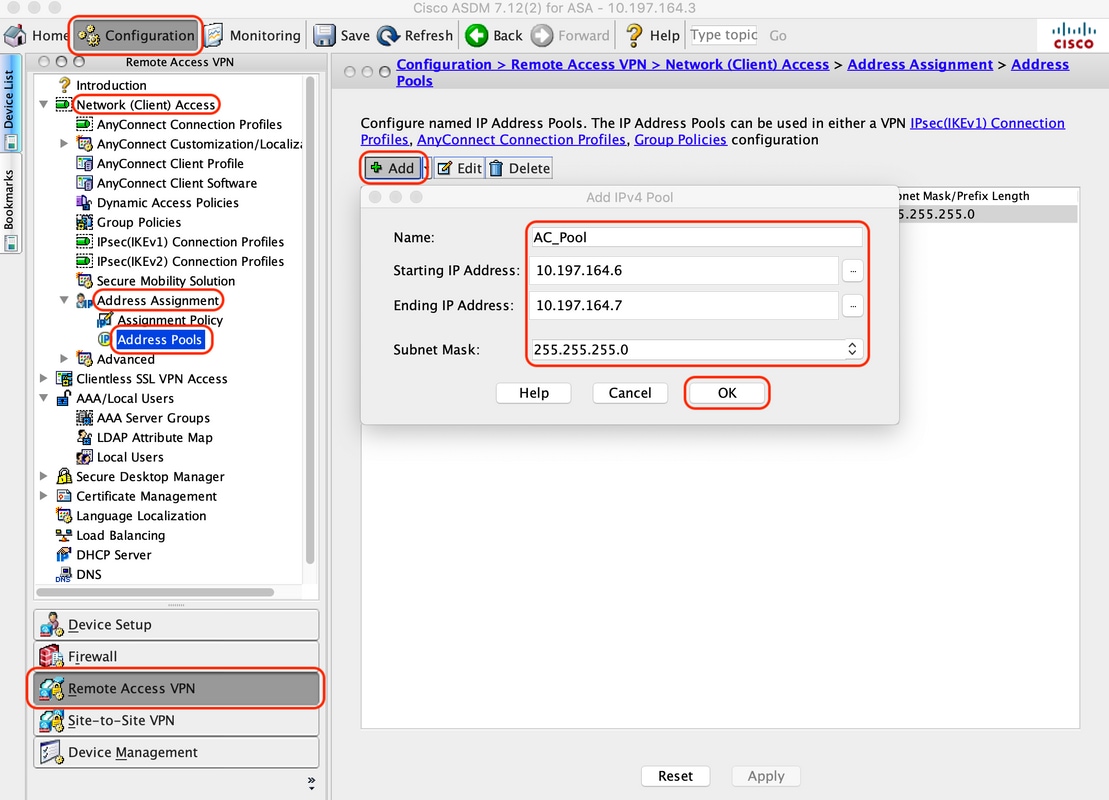Open the Home view icon
This screenshot has height=800, width=1109.
(x=15, y=35)
